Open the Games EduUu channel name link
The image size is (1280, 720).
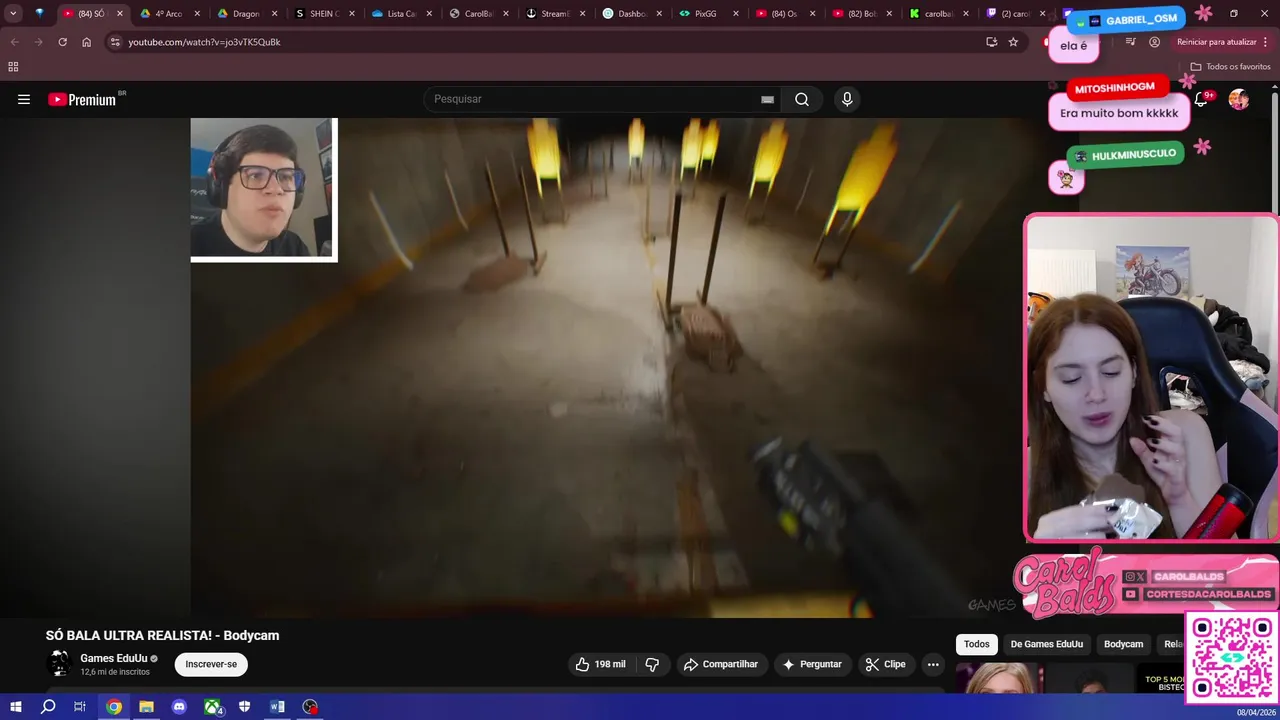(x=113, y=658)
